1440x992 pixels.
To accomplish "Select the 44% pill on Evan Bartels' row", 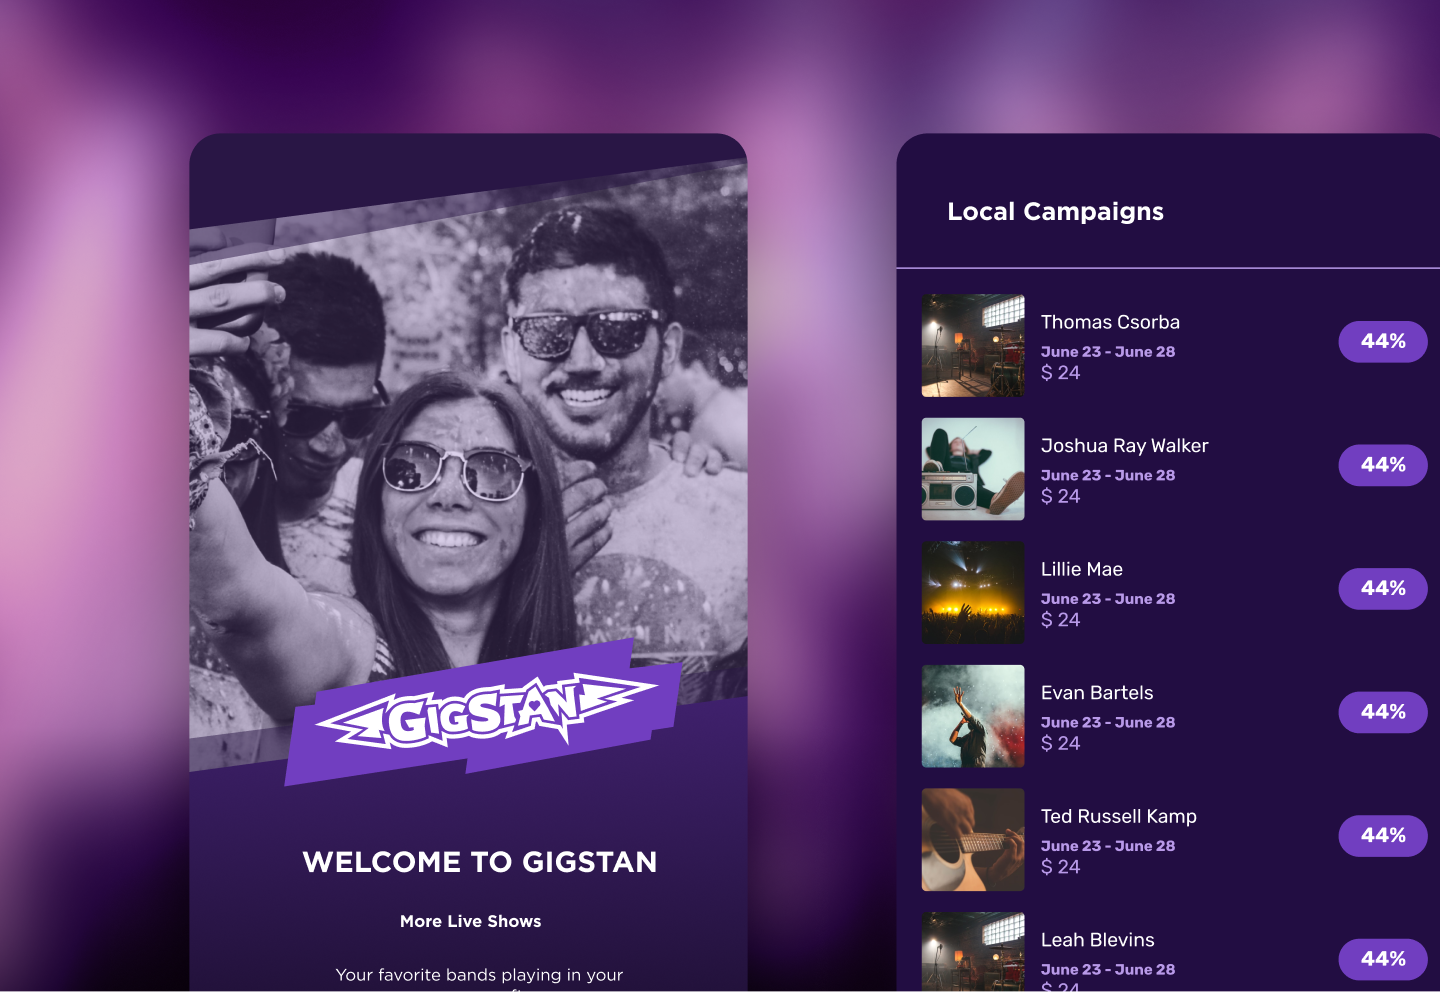I will click(1383, 712).
